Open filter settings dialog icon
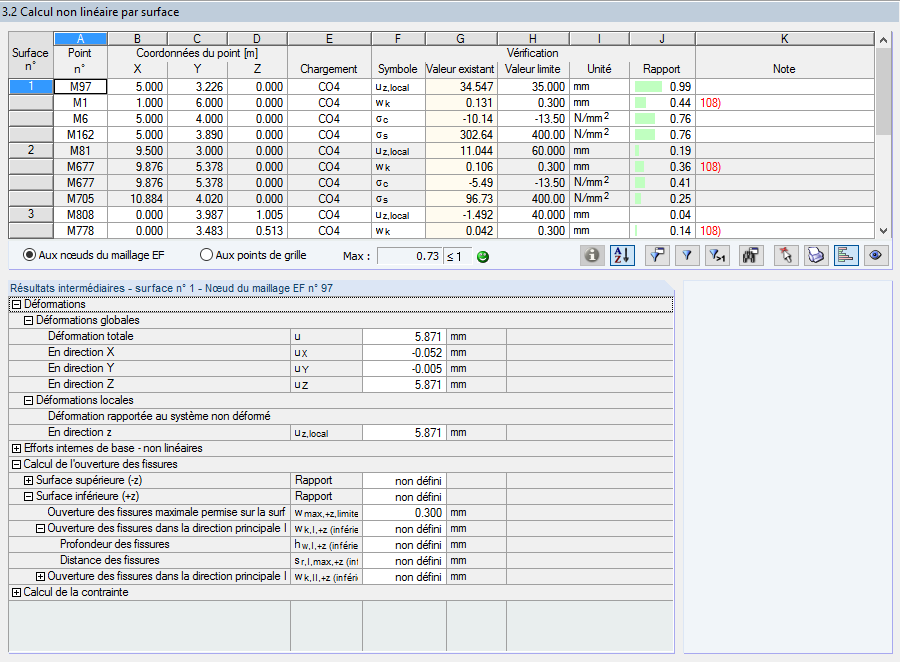The image size is (900, 662). pyautogui.click(x=657, y=255)
